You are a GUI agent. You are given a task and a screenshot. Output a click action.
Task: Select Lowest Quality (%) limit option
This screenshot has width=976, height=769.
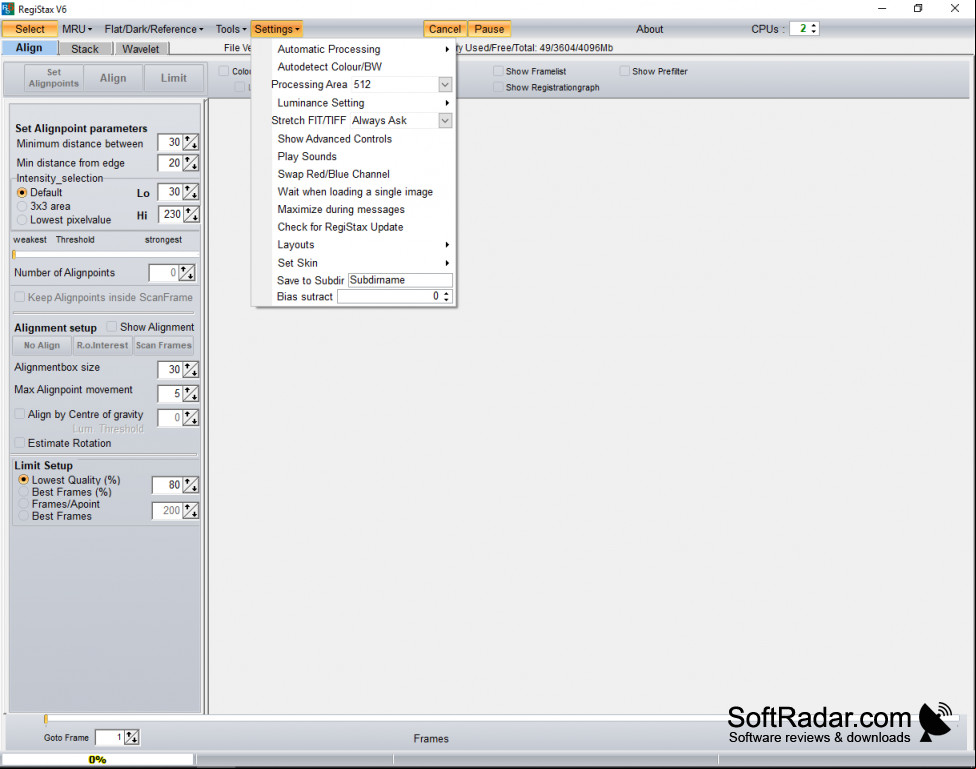click(24, 479)
